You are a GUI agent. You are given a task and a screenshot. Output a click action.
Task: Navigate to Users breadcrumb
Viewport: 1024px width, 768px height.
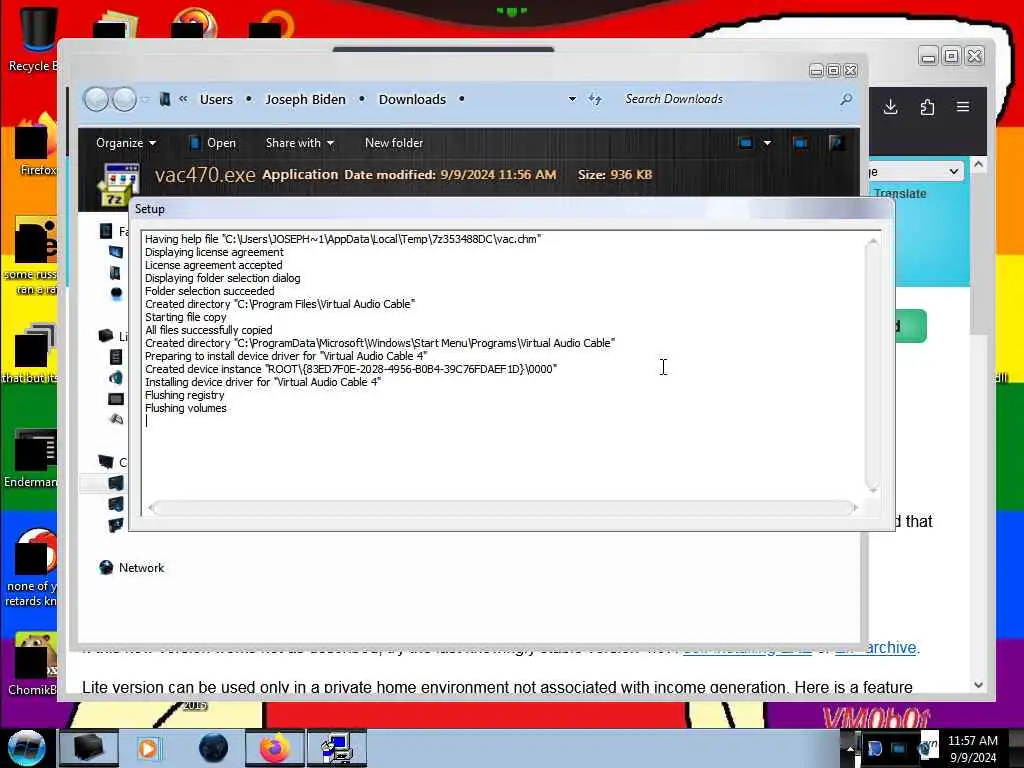(x=216, y=99)
